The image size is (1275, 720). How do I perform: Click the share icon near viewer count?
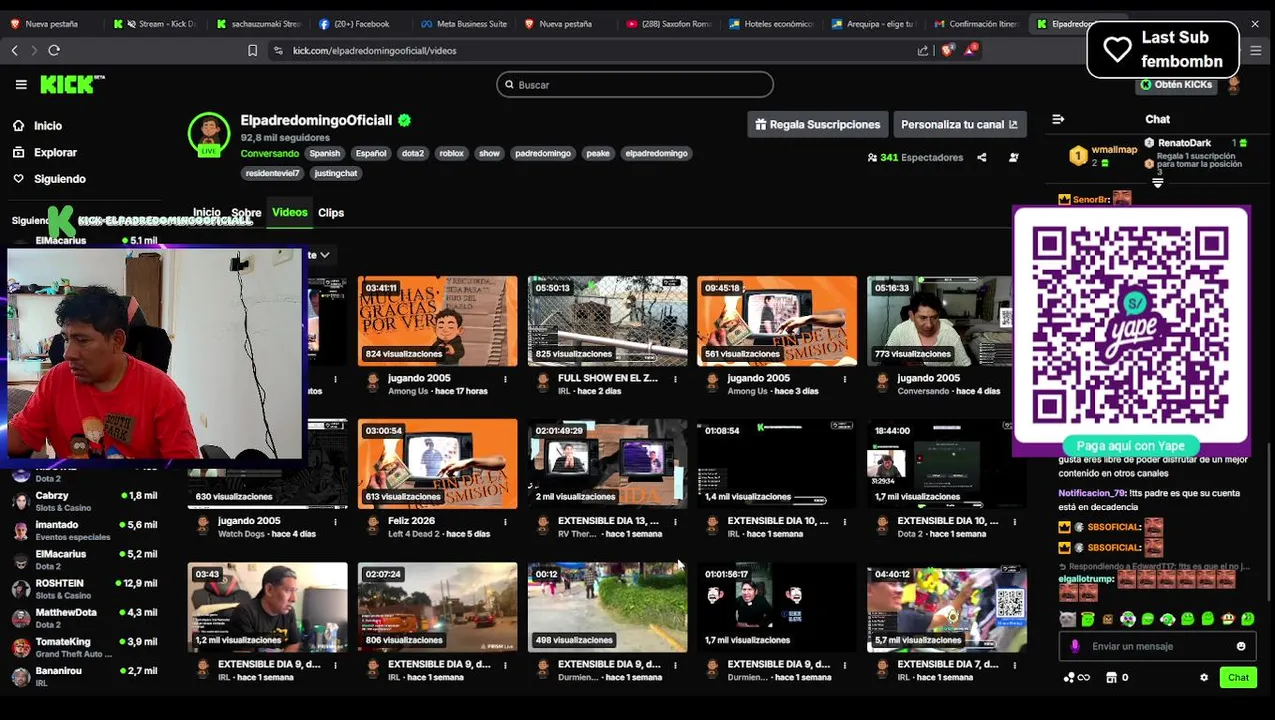point(981,157)
